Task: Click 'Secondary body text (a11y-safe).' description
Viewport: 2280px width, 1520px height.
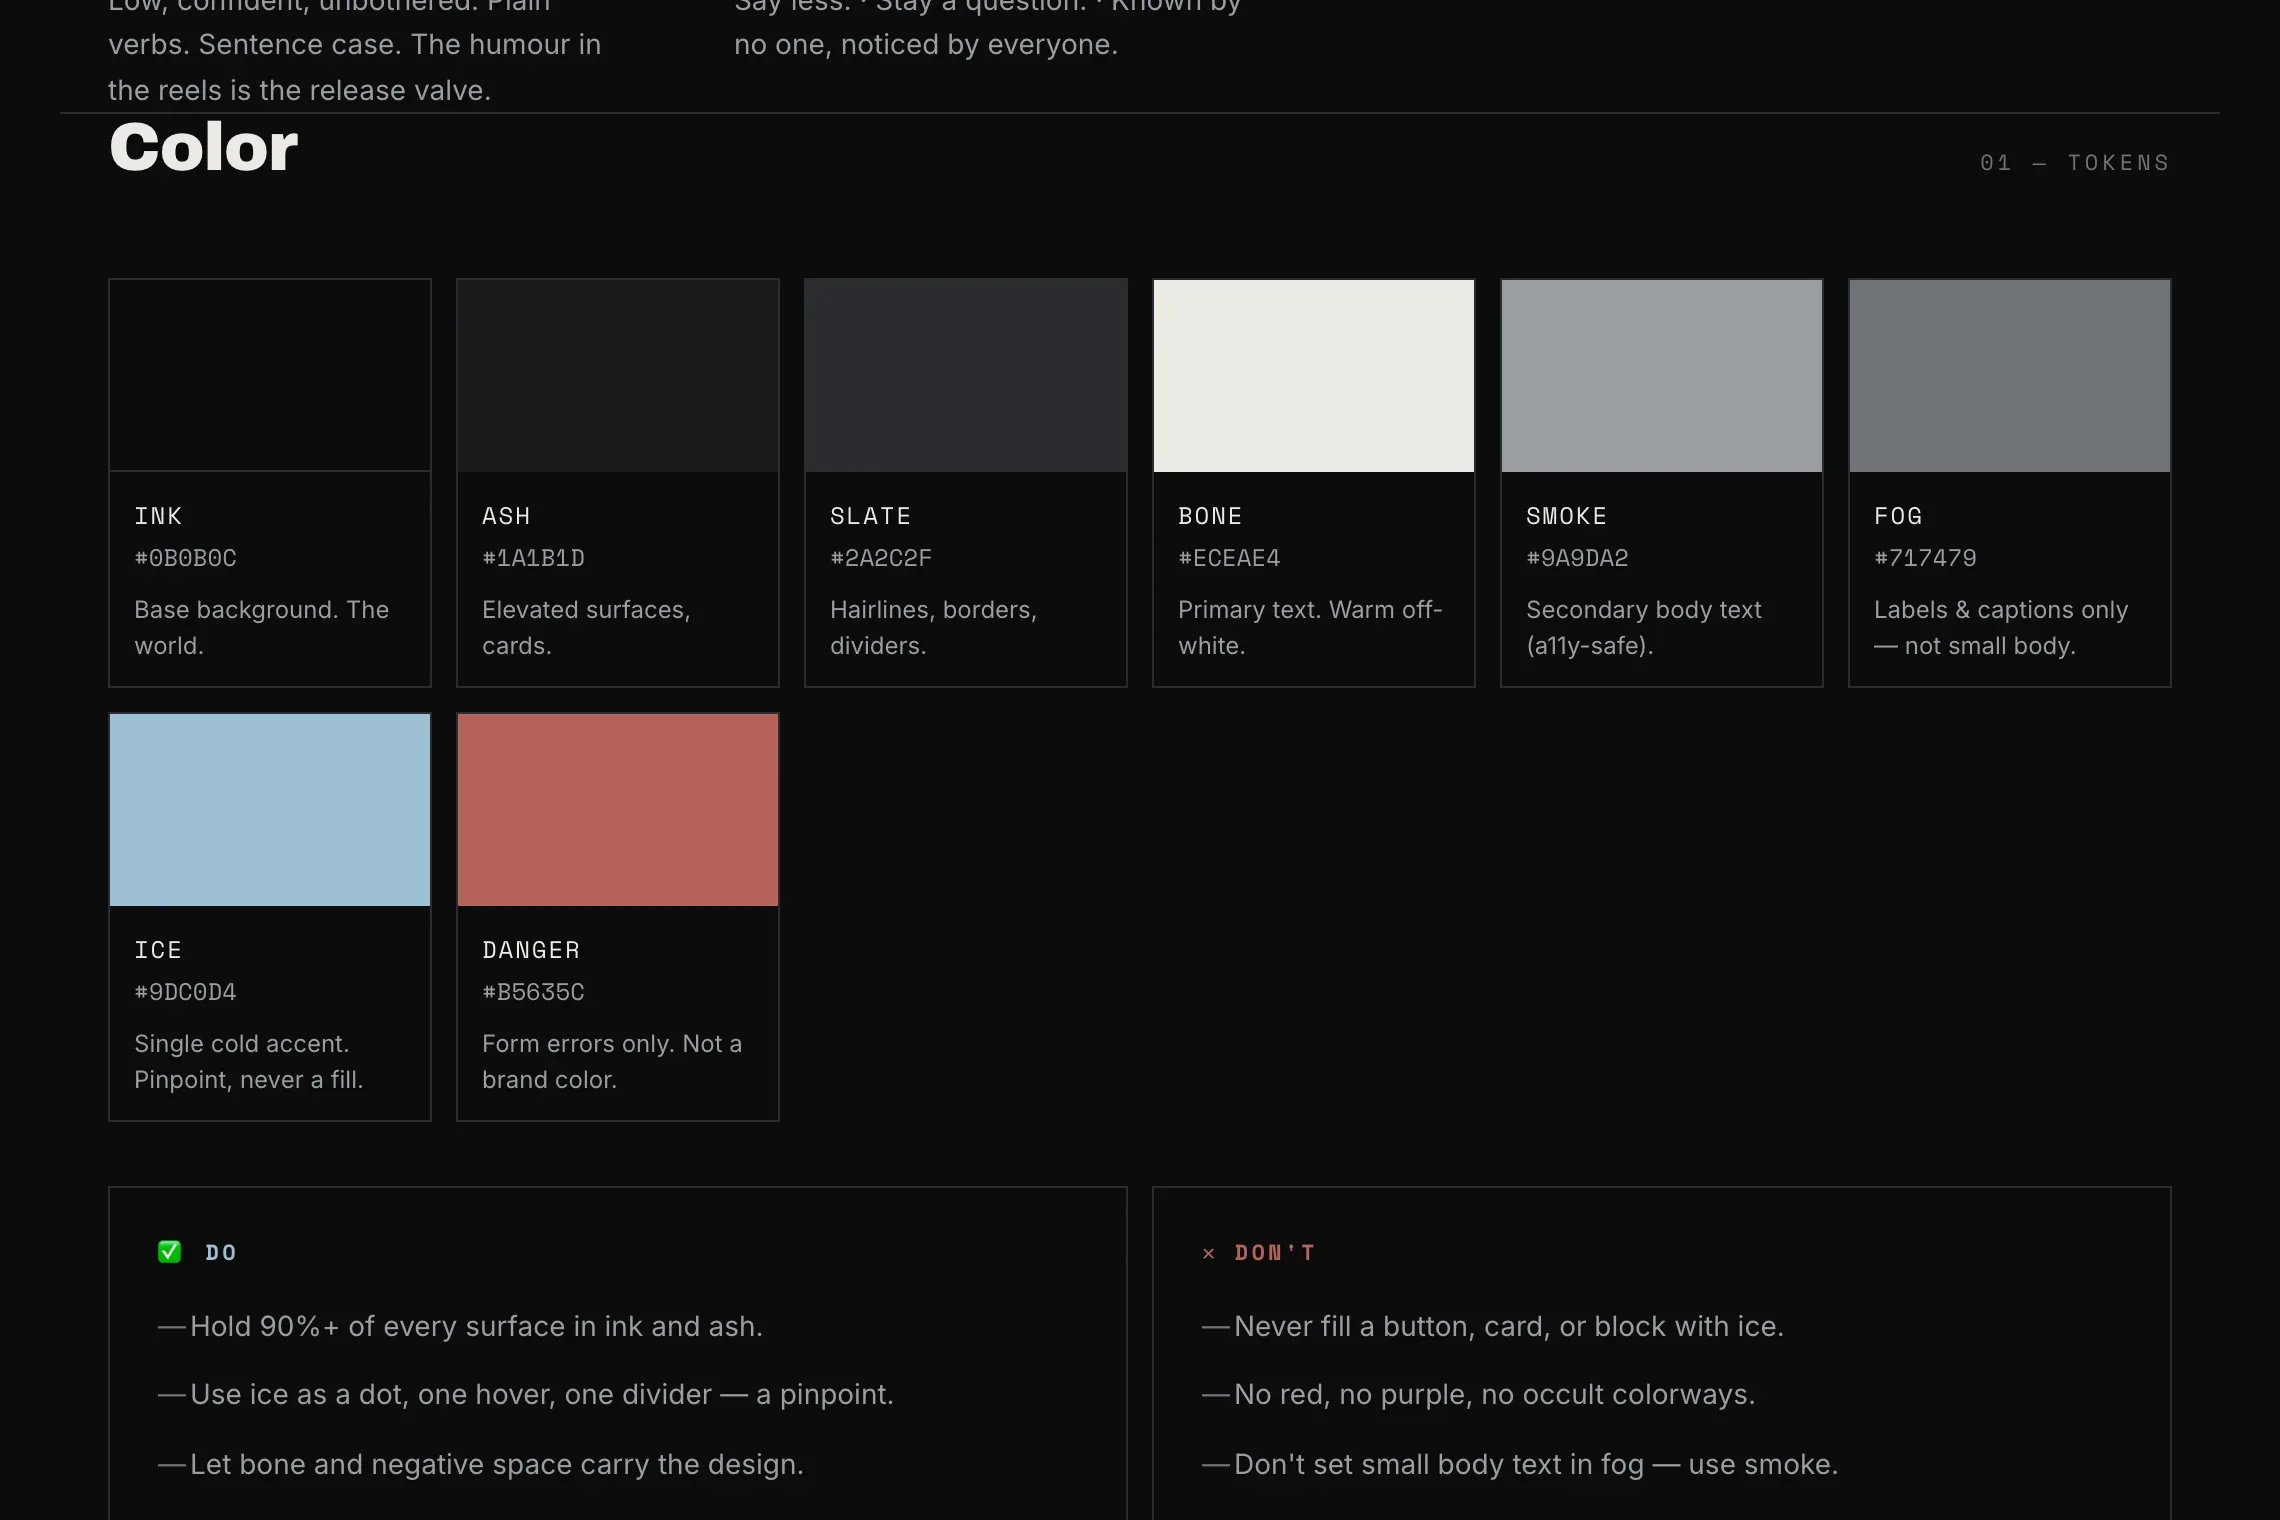Action: coord(1644,628)
